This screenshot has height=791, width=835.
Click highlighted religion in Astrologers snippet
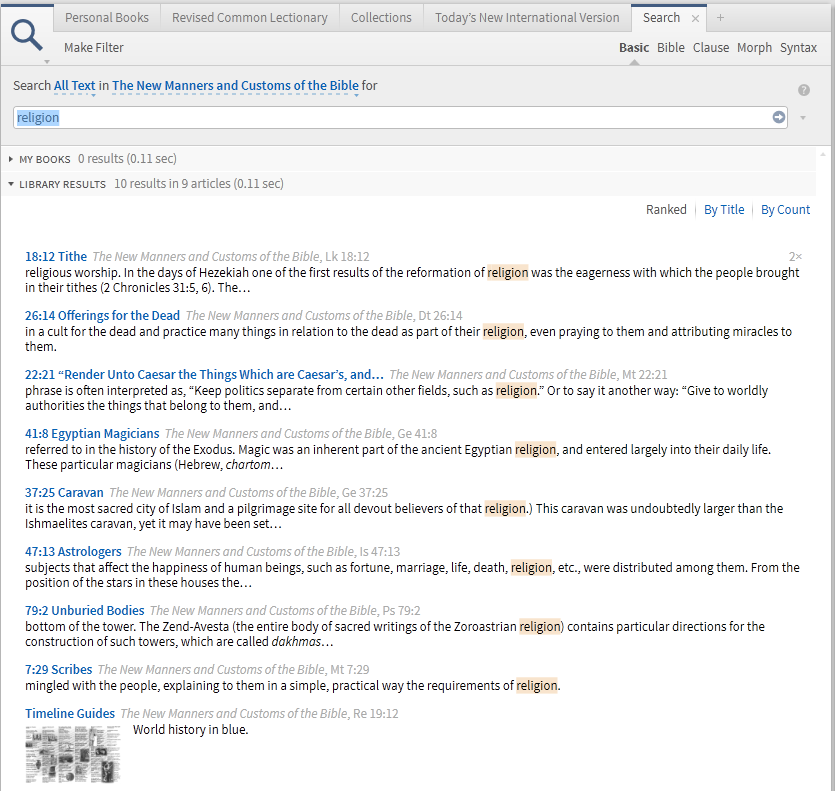(x=531, y=568)
